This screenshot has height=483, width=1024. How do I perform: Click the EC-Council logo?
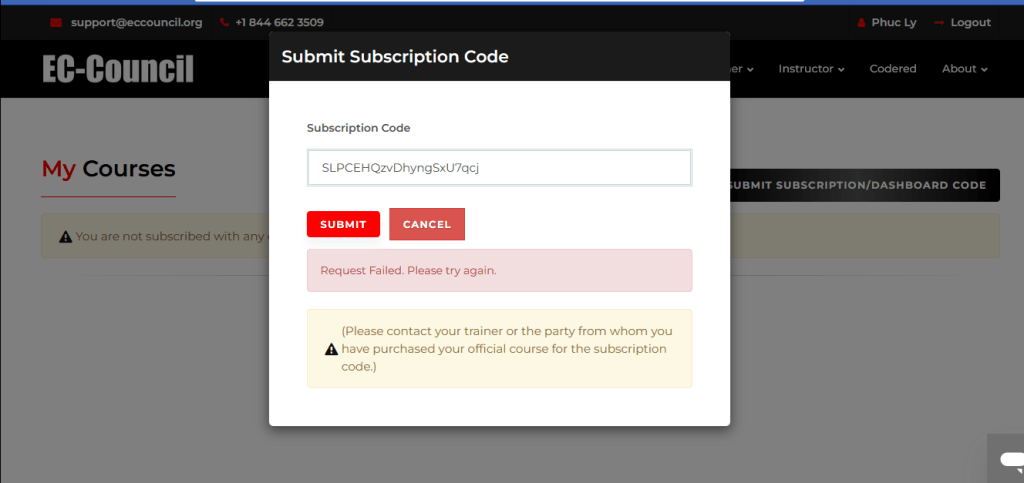118,69
